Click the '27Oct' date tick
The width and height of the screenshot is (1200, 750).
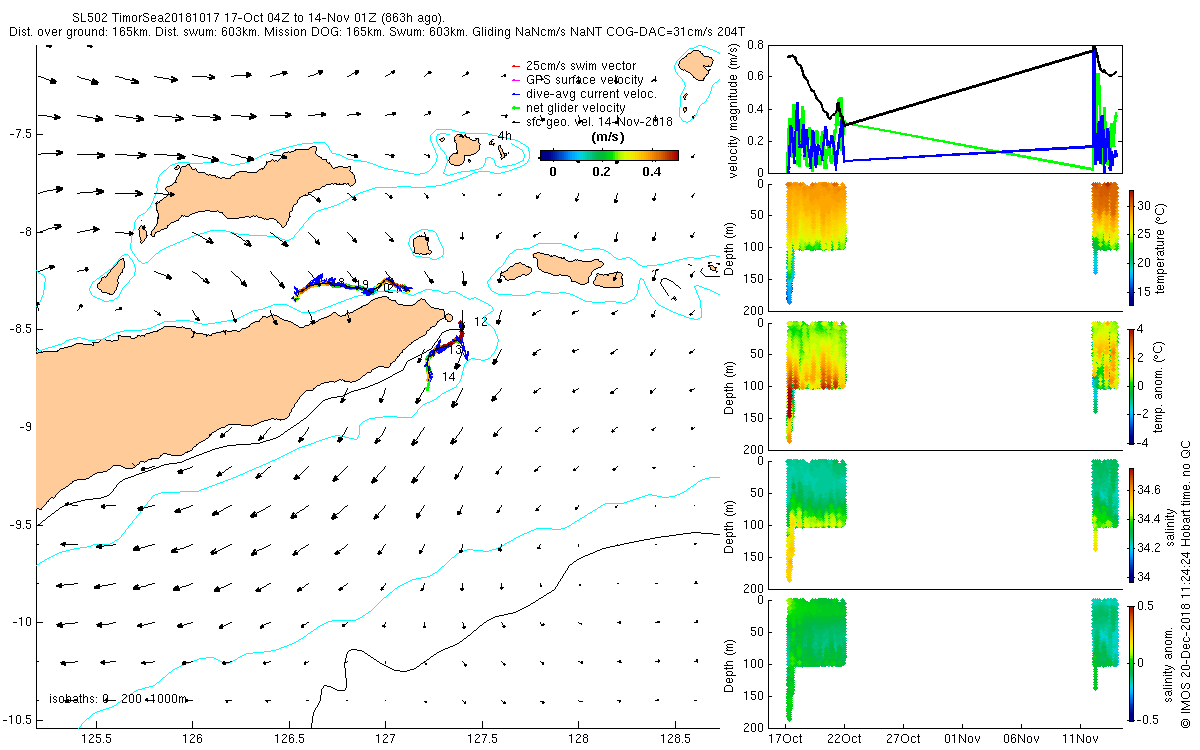(x=903, y=738)
